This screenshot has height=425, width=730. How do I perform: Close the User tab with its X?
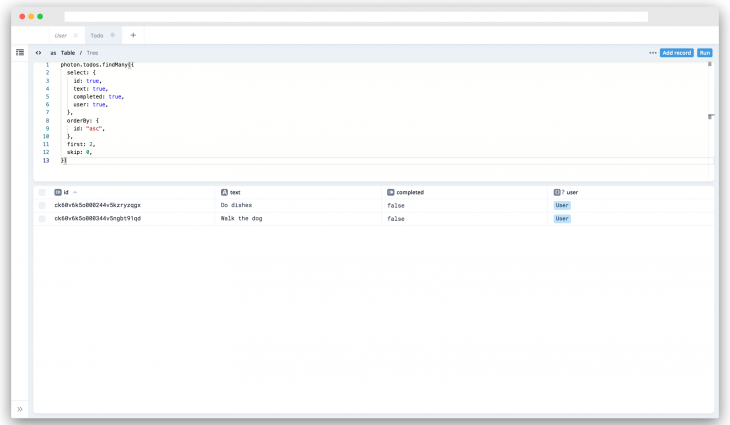(76, 35)
